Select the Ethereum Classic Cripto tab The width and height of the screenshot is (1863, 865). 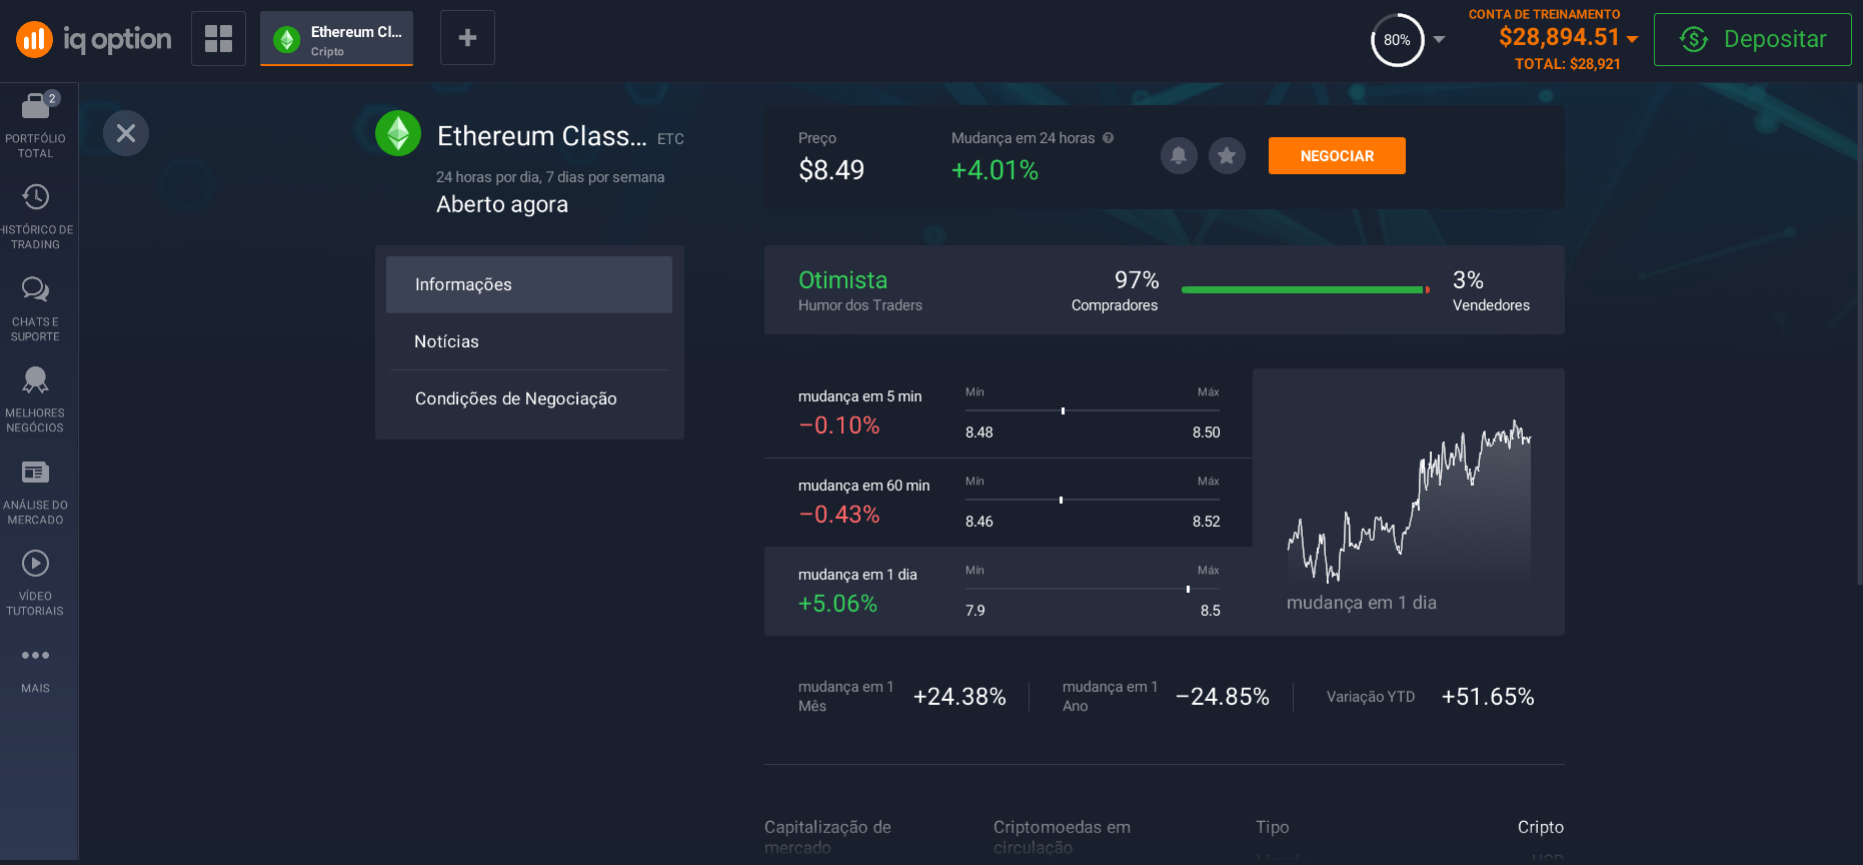point(336,39)
